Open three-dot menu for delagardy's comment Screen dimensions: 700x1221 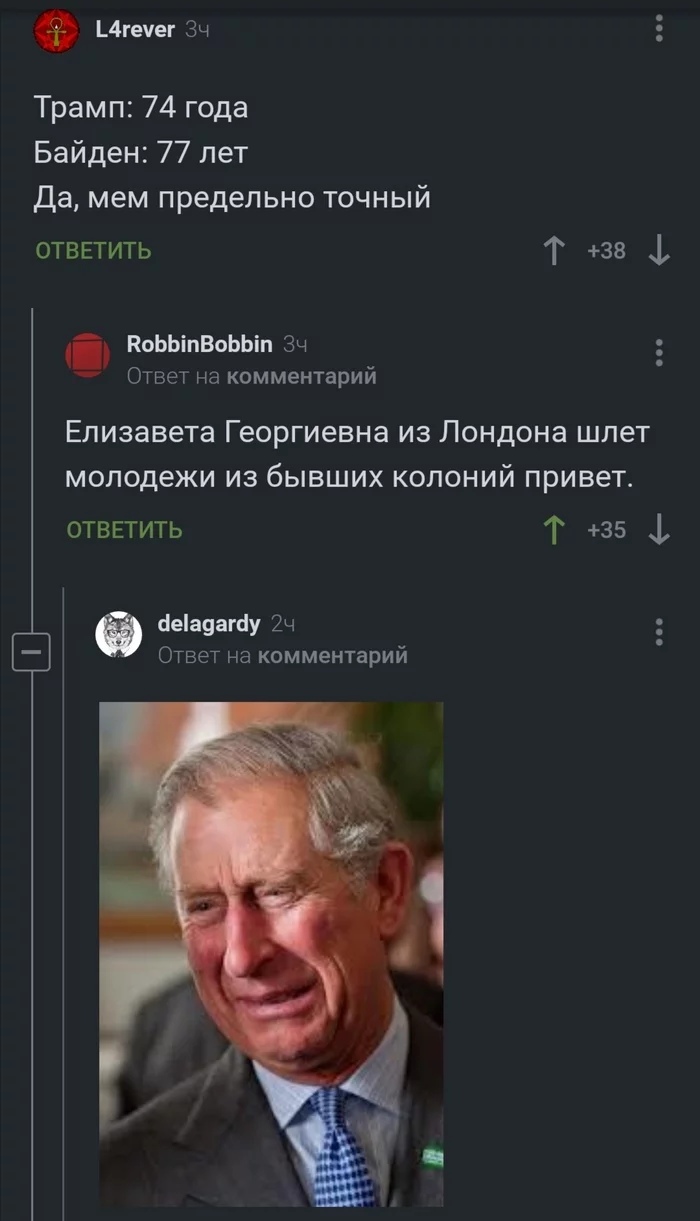(659, 631)
